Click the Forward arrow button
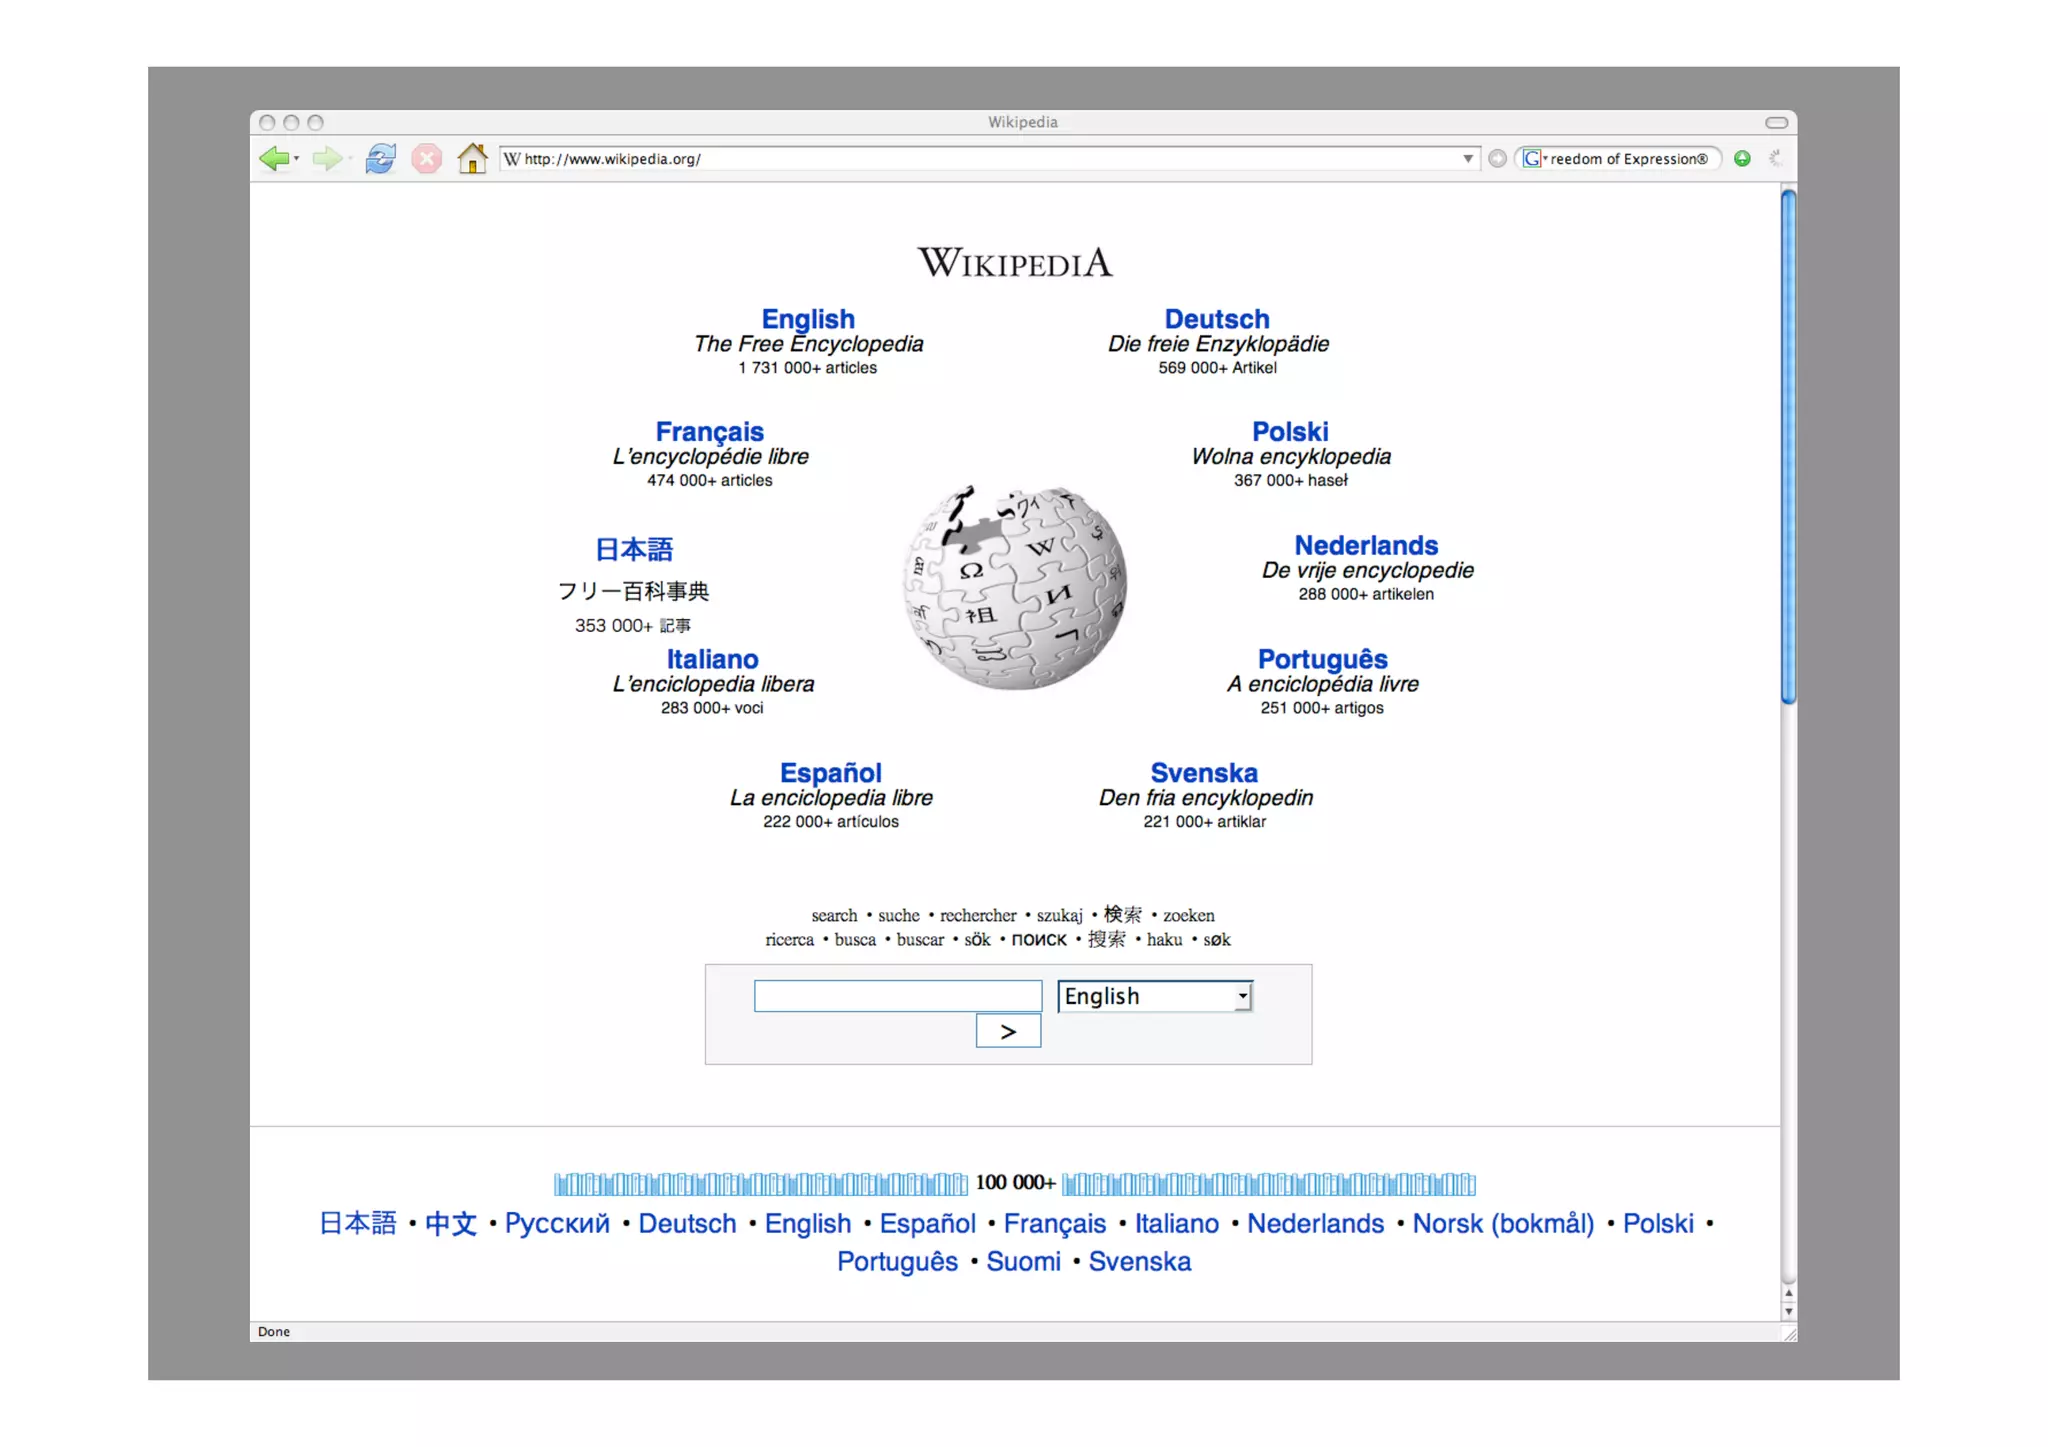 (326, 158)
